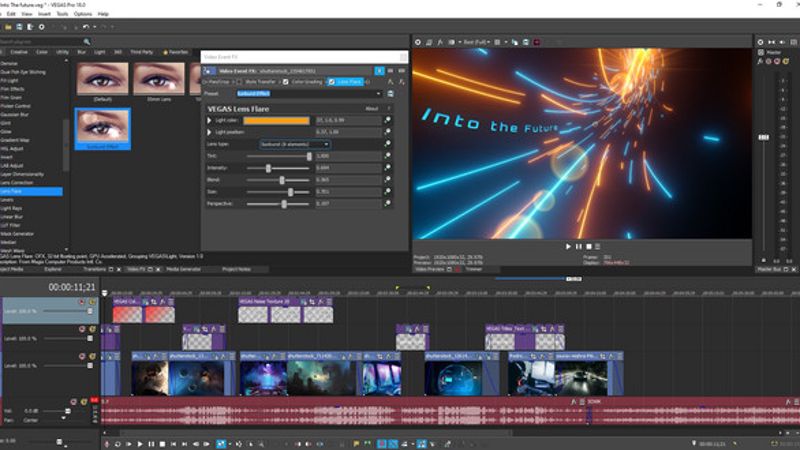Click the Undo arrow in main toolbar

coord(86,27)
